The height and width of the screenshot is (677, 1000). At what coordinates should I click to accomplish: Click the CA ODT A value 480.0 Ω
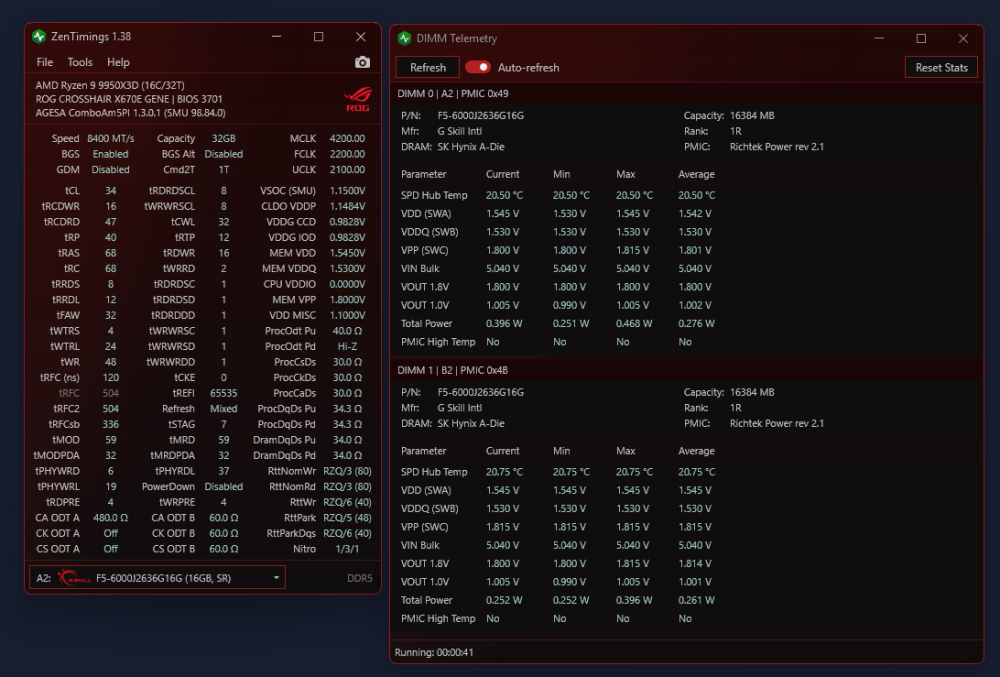pyautogui.click(x=110, y=518)
